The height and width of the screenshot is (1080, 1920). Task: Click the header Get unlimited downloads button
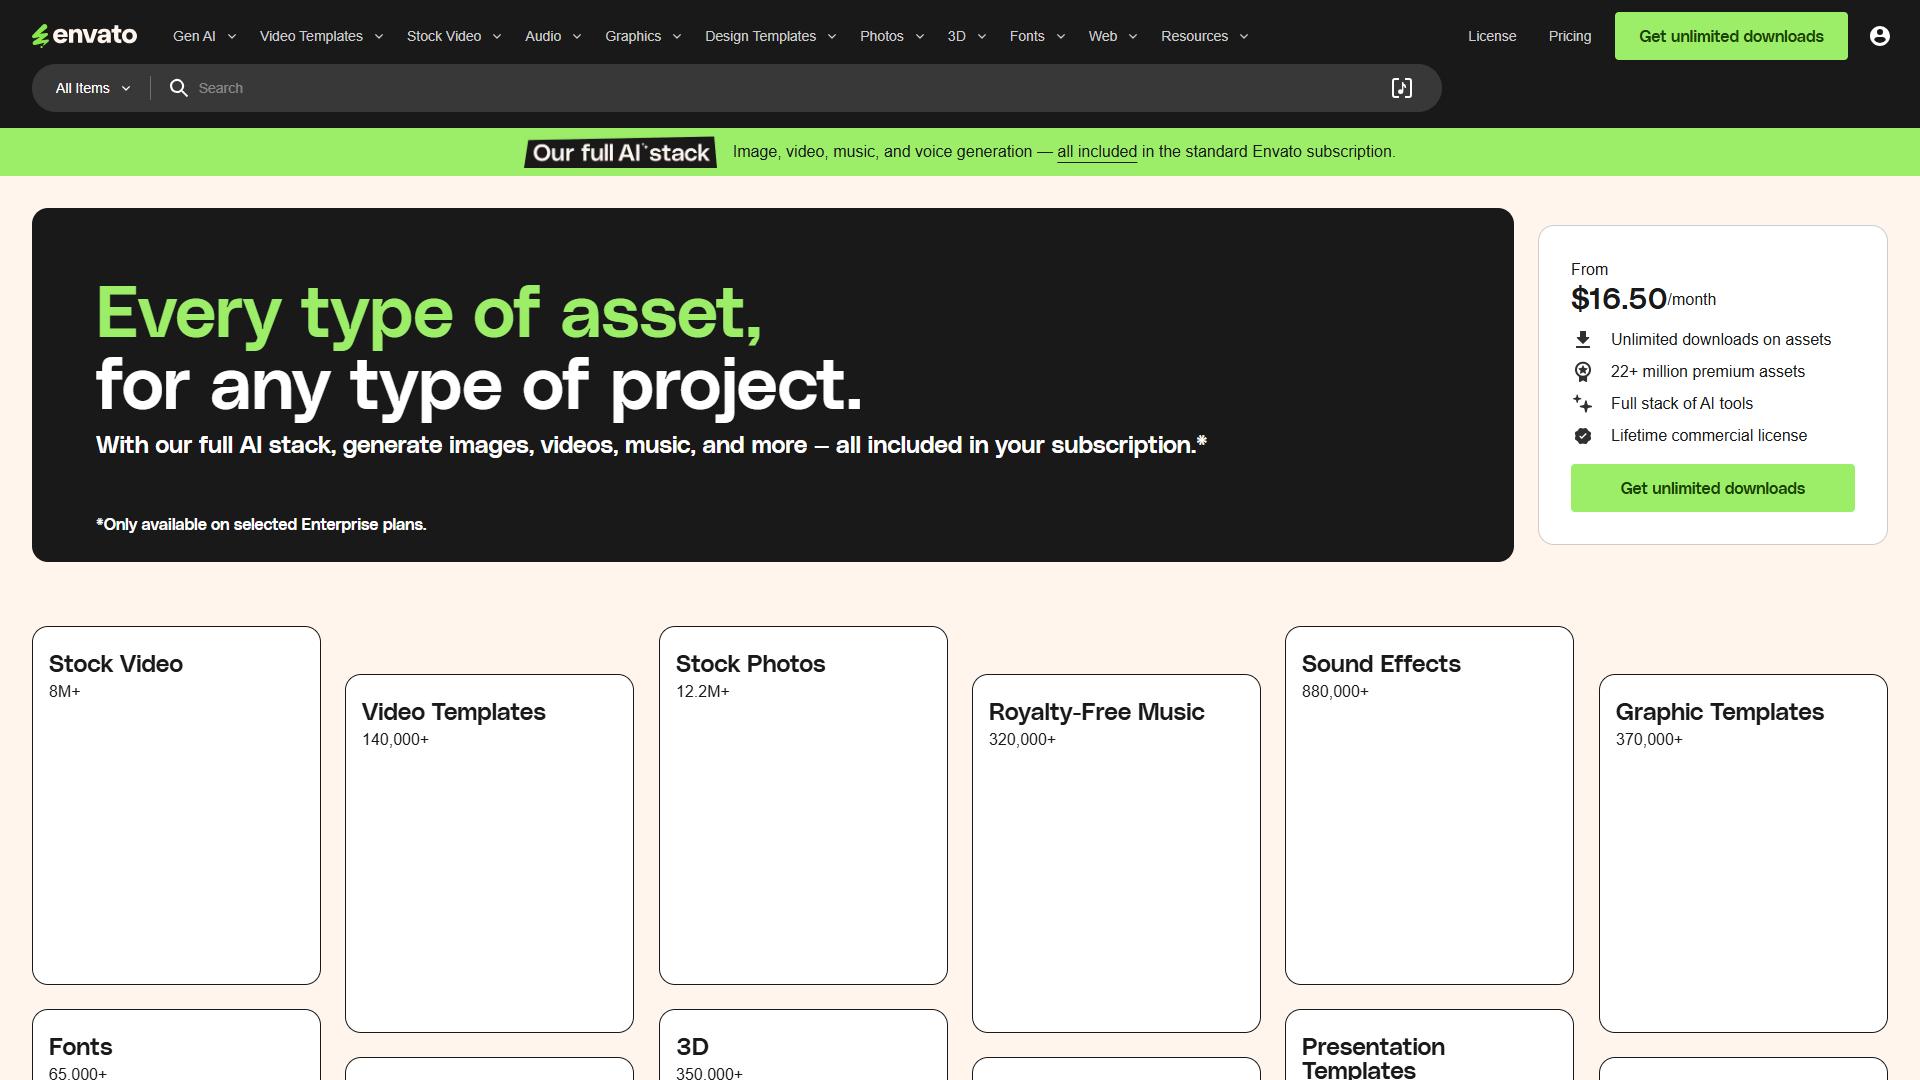tap(1731, 36)
